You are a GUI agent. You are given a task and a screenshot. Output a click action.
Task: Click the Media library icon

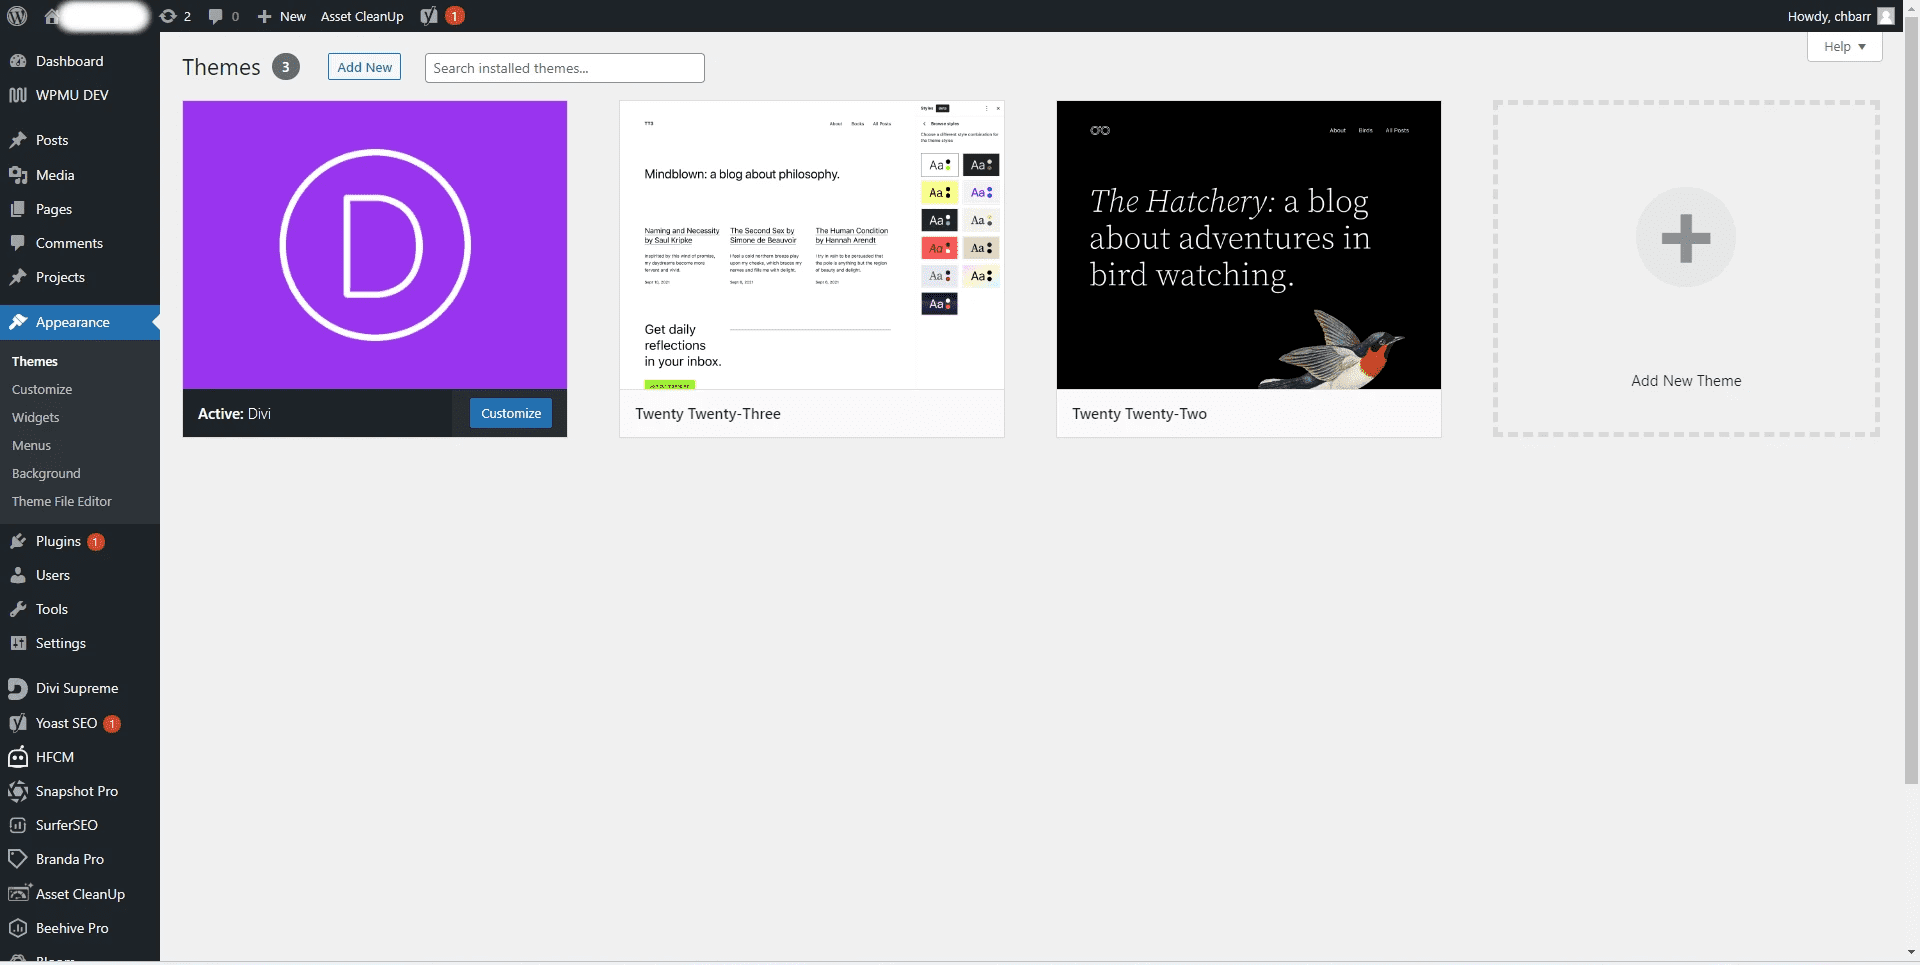tap(17, 175)
